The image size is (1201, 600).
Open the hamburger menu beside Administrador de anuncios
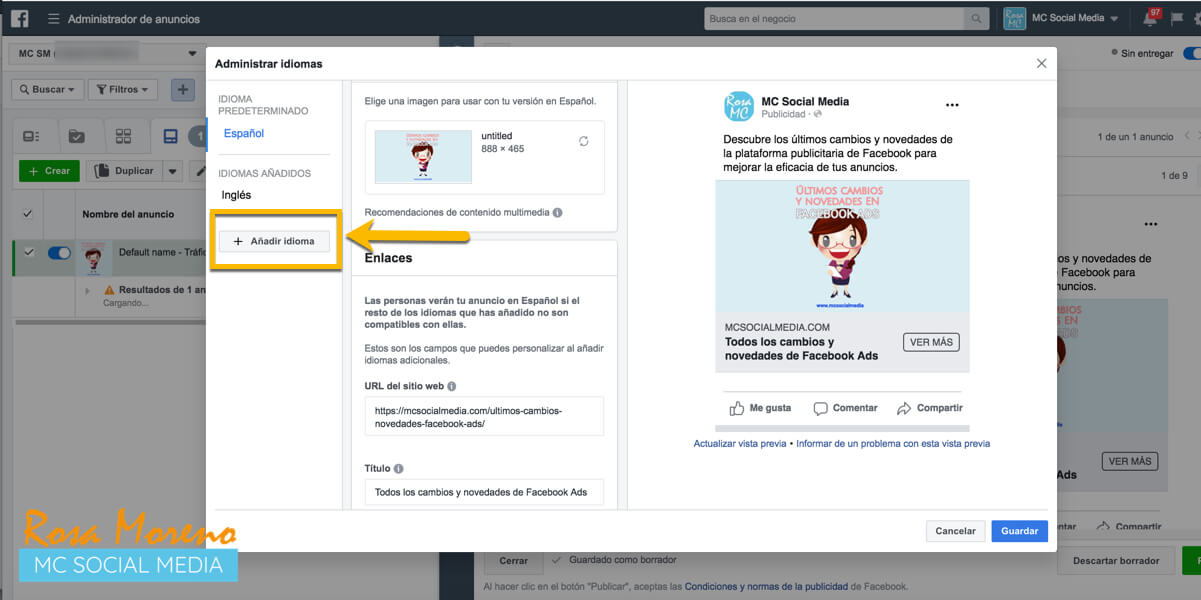tap(53, 19)
